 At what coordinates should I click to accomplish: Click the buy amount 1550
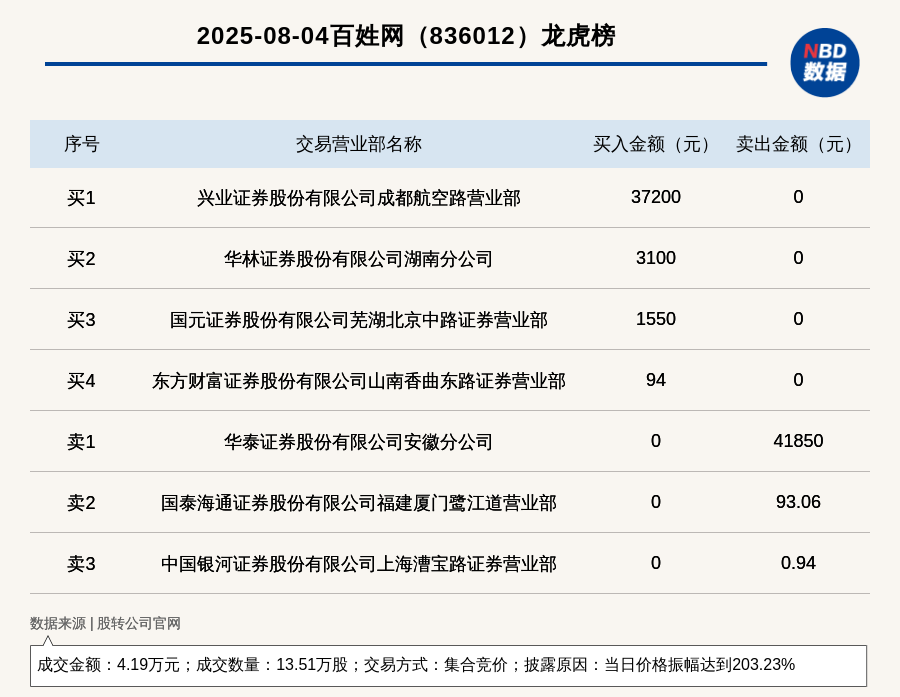click(x=655, y=319)
